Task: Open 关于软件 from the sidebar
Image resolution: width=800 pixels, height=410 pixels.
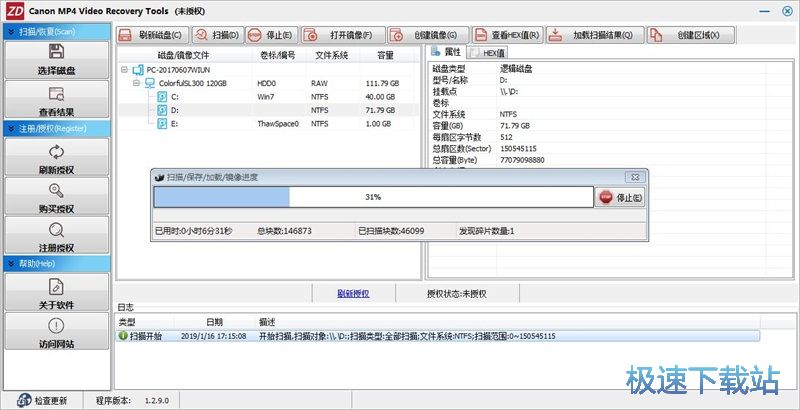Action: point(57,292)
